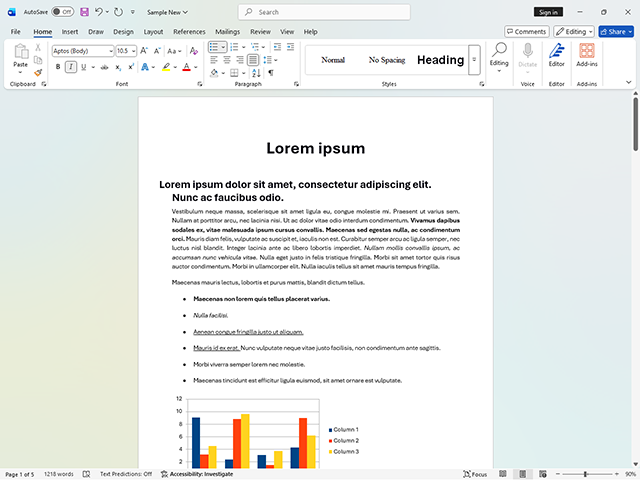Screen dimensions: 640x480
Task: Toggle Bold formatting
Action: [x=58, y=67]
